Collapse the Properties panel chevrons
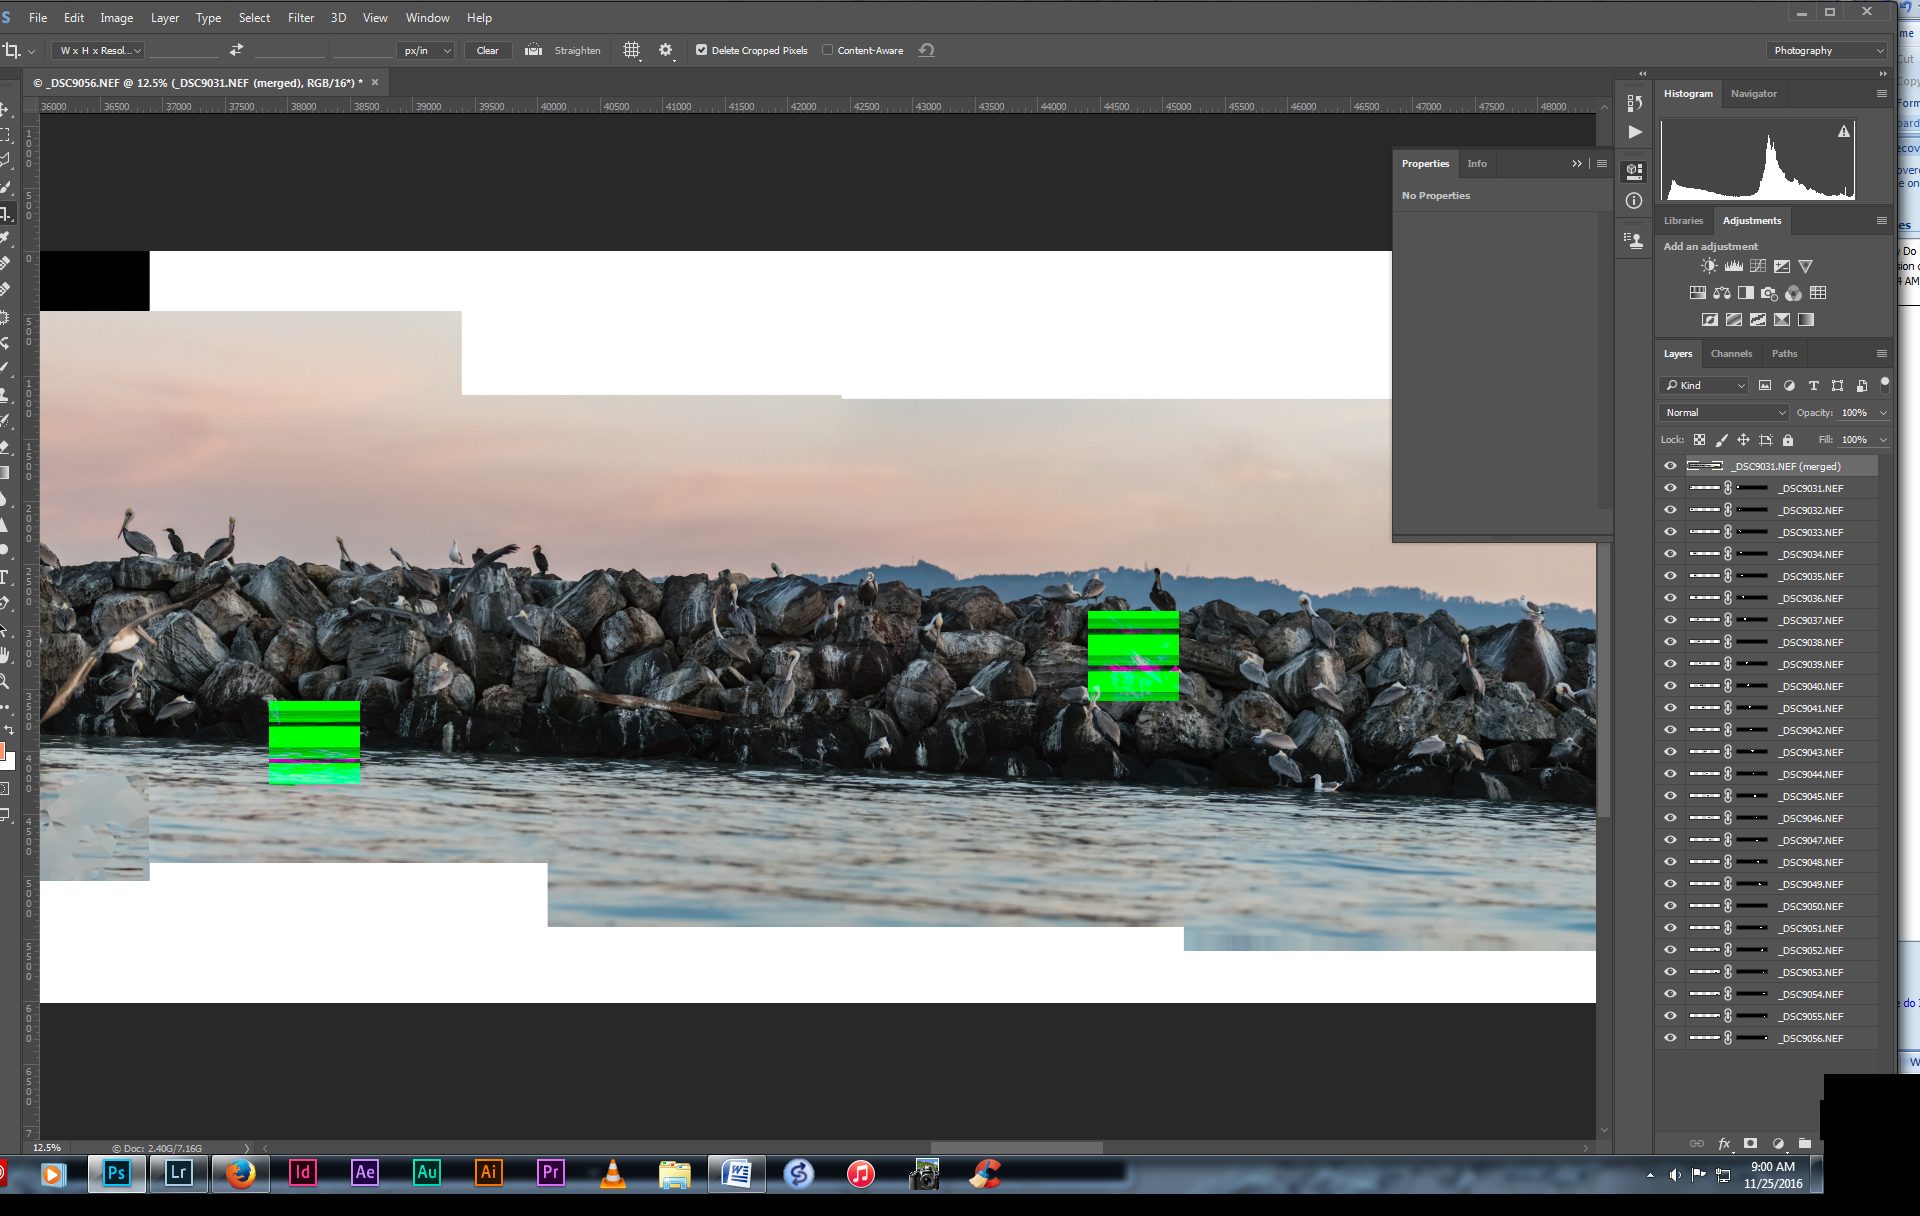1920x1216 pixels. pos(1577,163)
